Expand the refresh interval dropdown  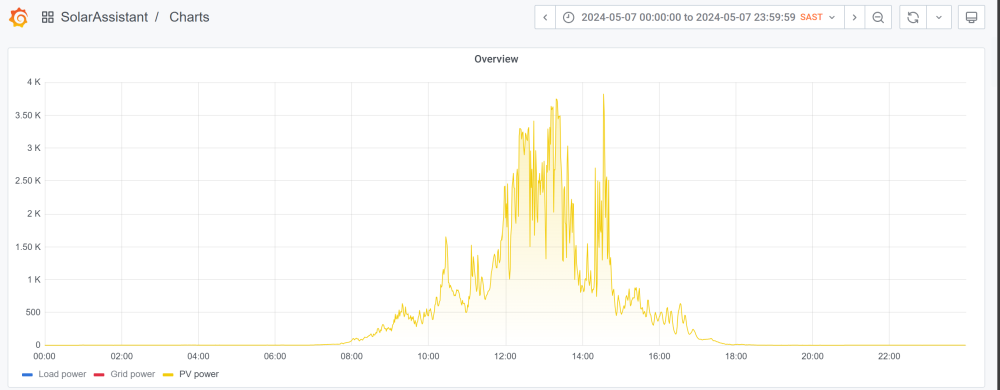[939, 17]
